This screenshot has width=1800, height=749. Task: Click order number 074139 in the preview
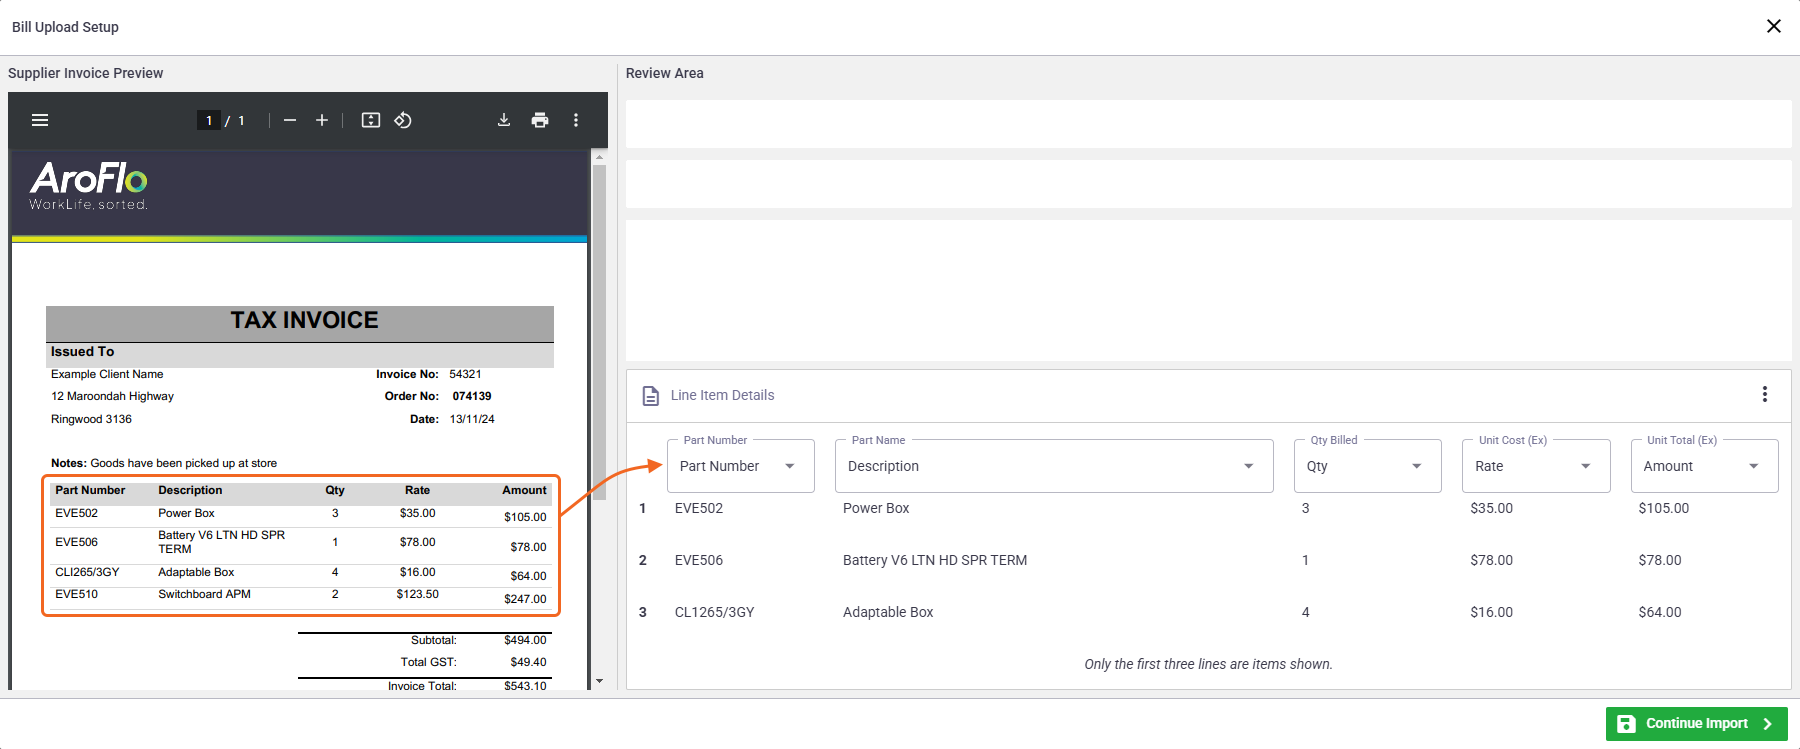(x=472, y=396)
